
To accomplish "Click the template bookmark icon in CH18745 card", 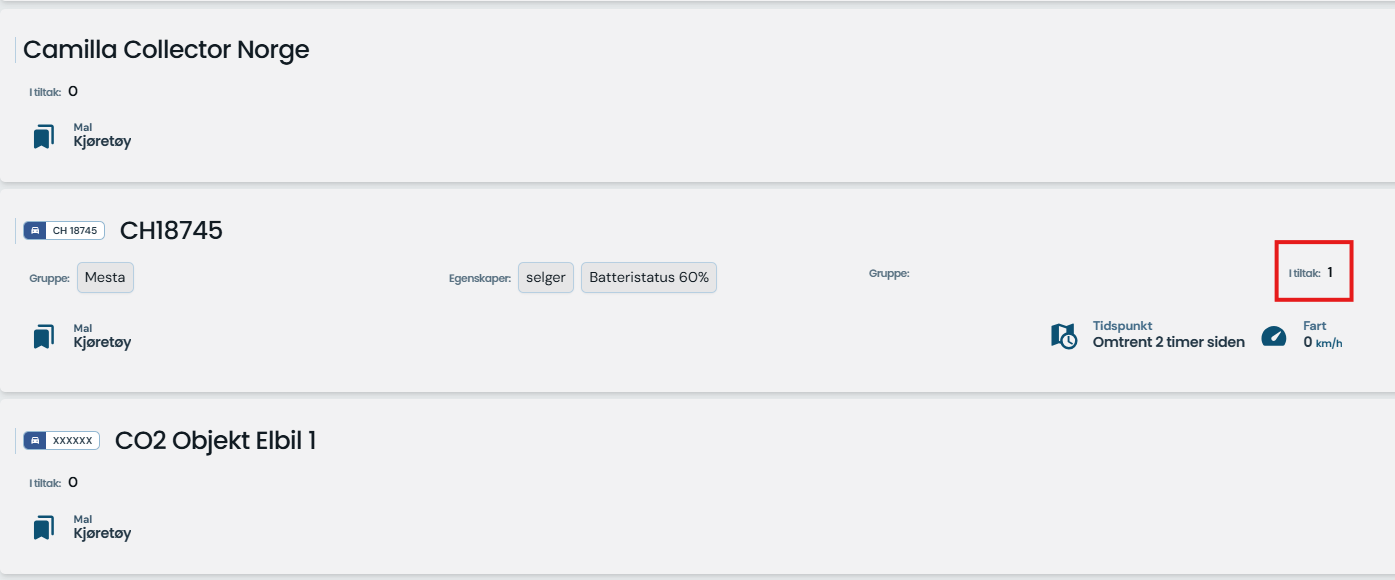I will pos(43,337).
